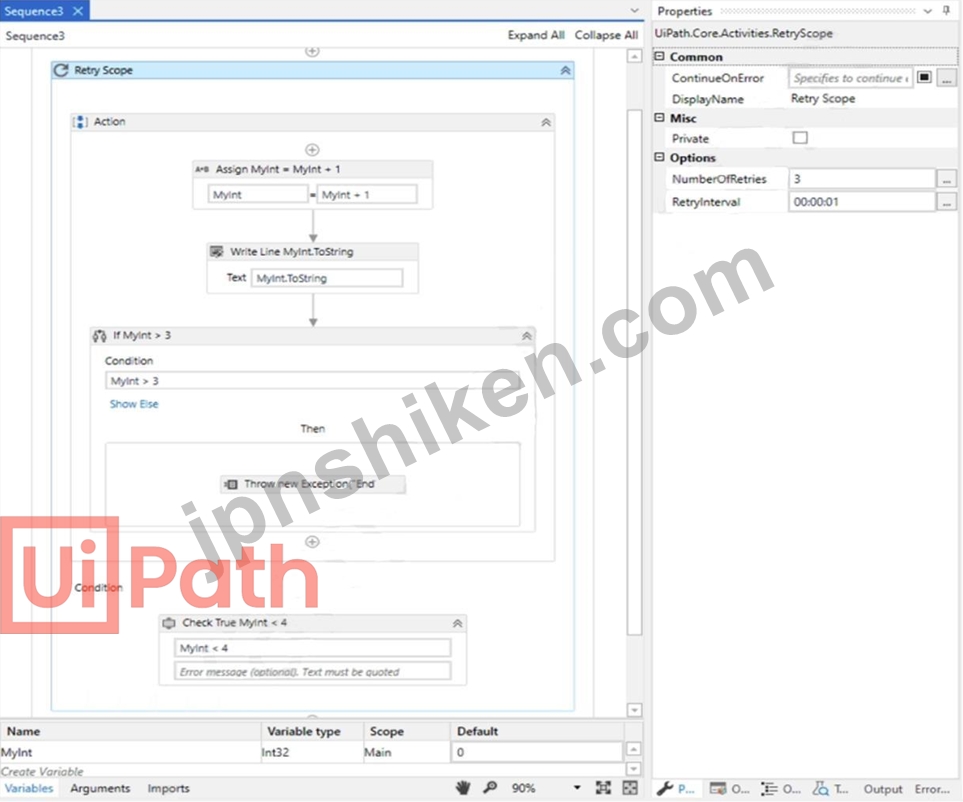Image resolution: width=963 pixels, height=802 pixels.
Task: Open the zoom percentage dropdown
Action: click(x=575, y=788)
